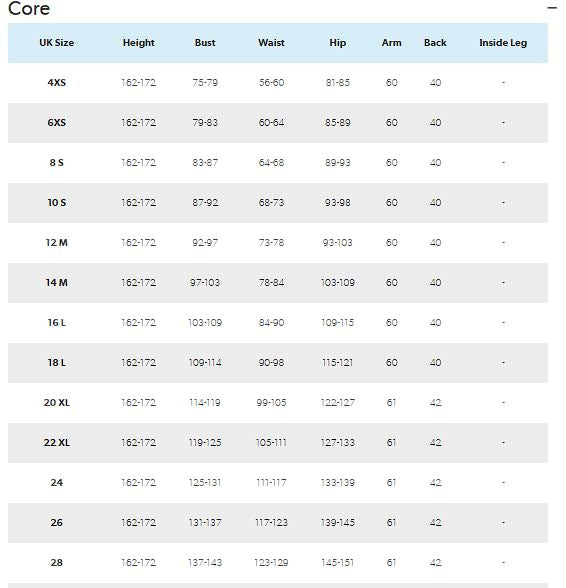566x588 pixels.
Task: Select the 20 XL size label
Action: [x=57, y=403]
